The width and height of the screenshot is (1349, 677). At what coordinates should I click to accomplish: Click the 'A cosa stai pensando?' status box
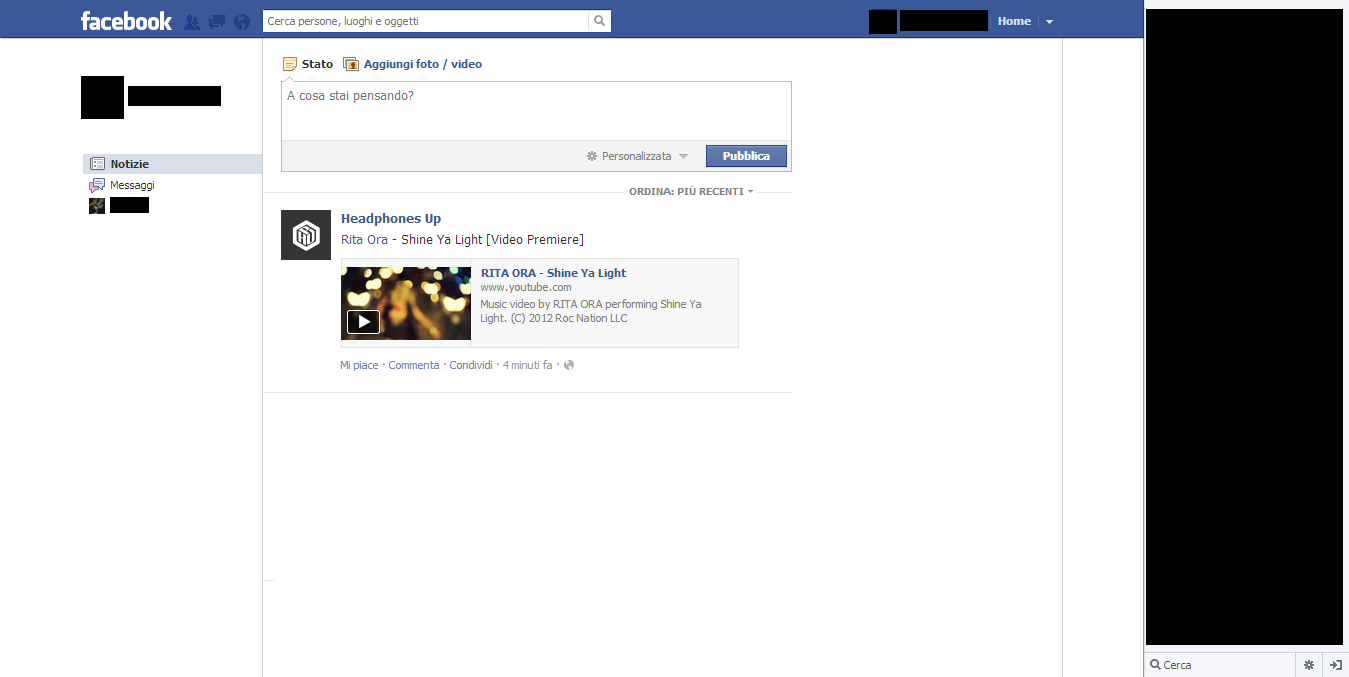[536, 111]
